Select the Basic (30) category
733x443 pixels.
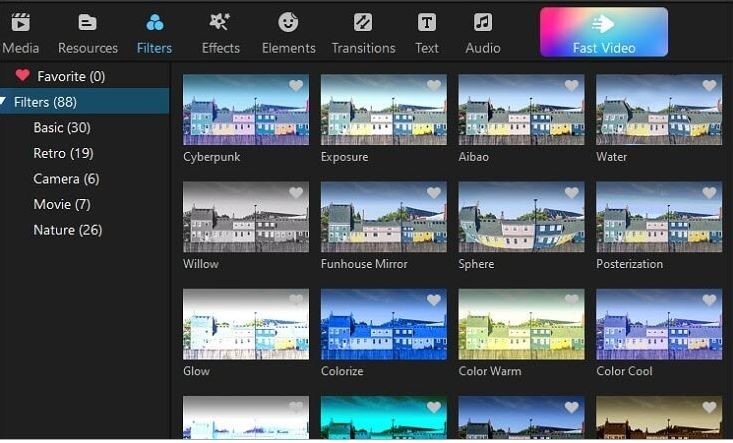(x=62, y=128)
